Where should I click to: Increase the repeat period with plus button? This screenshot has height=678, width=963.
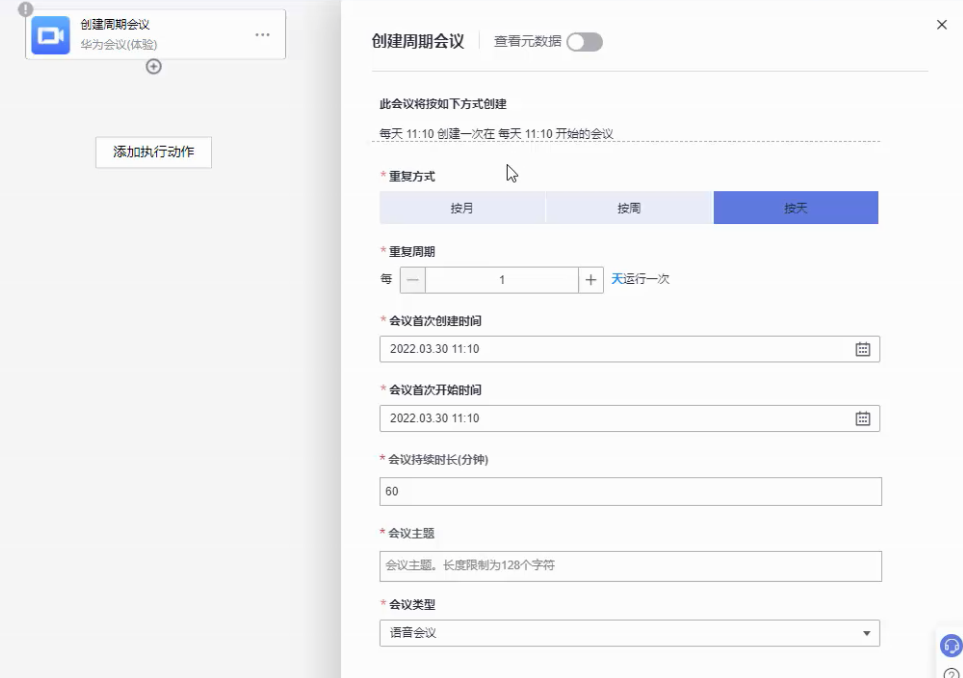pyautogui.click(x=591, y=280)
